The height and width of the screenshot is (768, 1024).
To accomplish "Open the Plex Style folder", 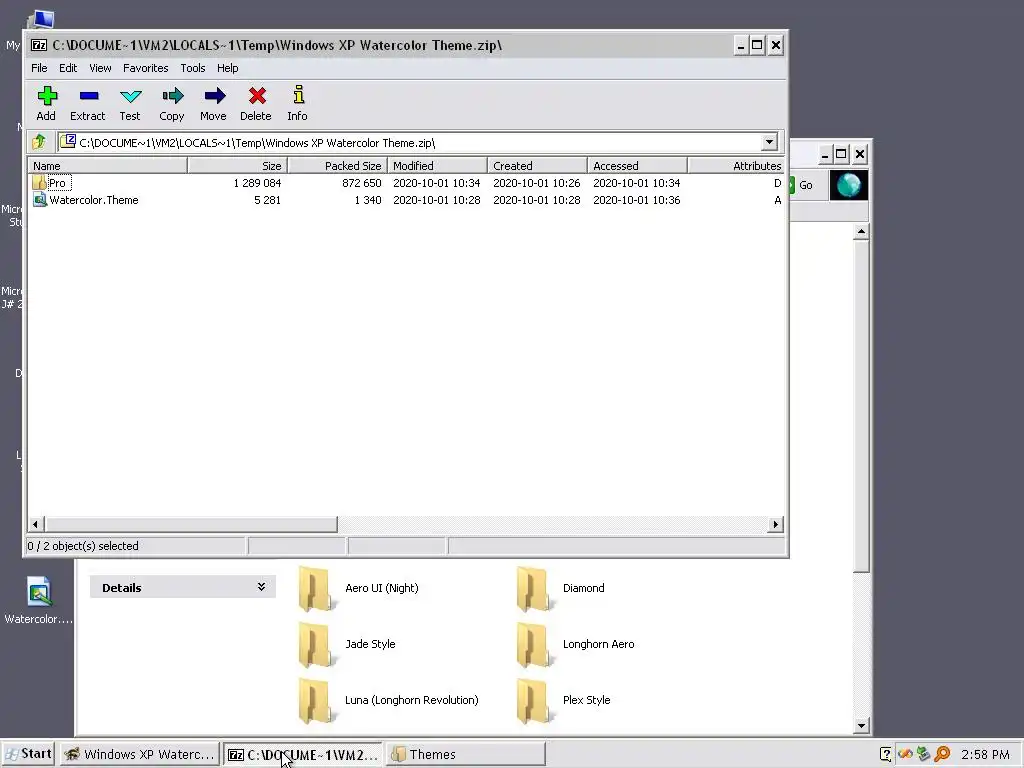I will (534, 701).
